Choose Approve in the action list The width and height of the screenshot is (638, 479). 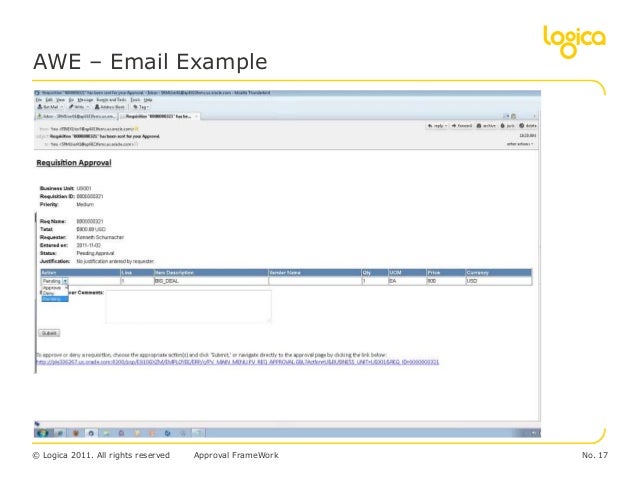click(x=52, y=288)
